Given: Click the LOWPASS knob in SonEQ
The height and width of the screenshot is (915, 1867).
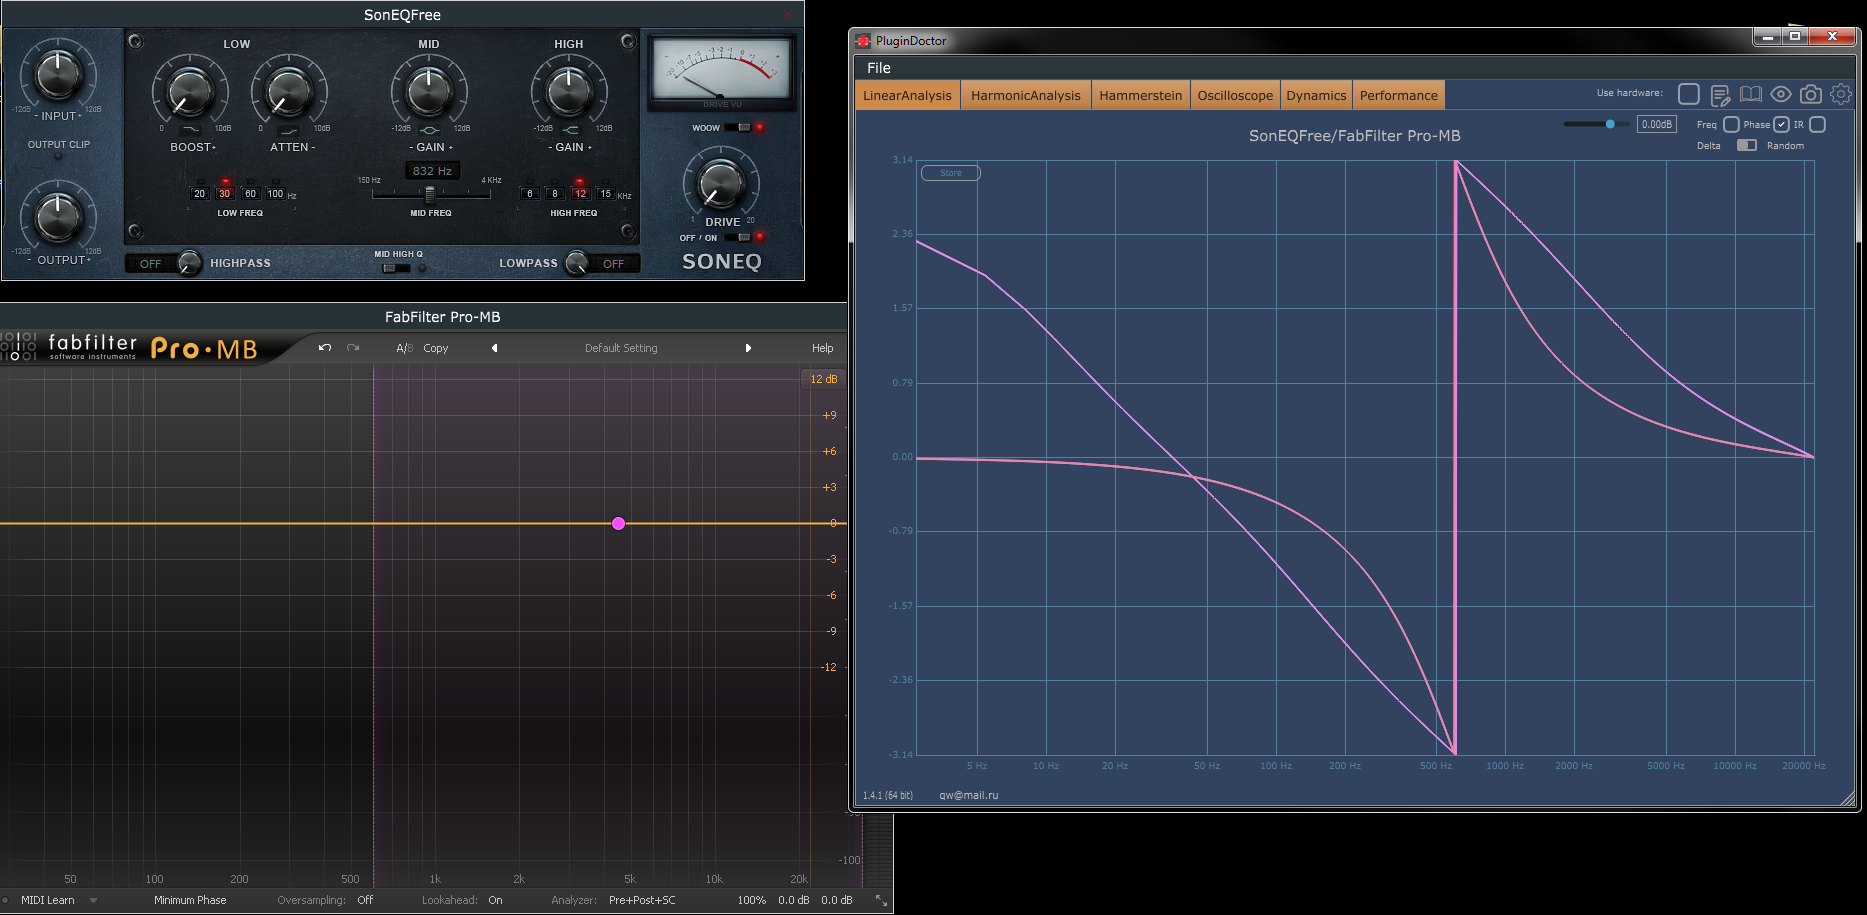Looking at the screenshot, I should pyautogui.click(x=576, y=263).
